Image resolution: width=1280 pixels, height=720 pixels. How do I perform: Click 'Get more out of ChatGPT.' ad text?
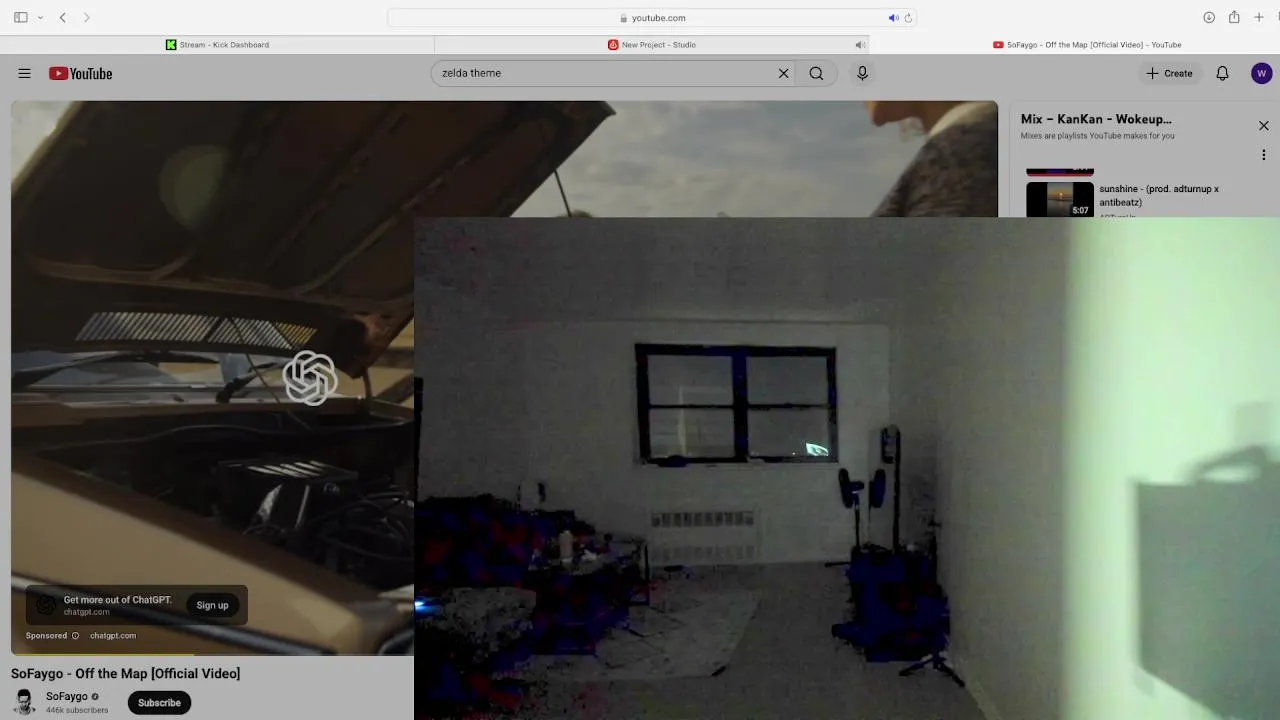point(118,600)
